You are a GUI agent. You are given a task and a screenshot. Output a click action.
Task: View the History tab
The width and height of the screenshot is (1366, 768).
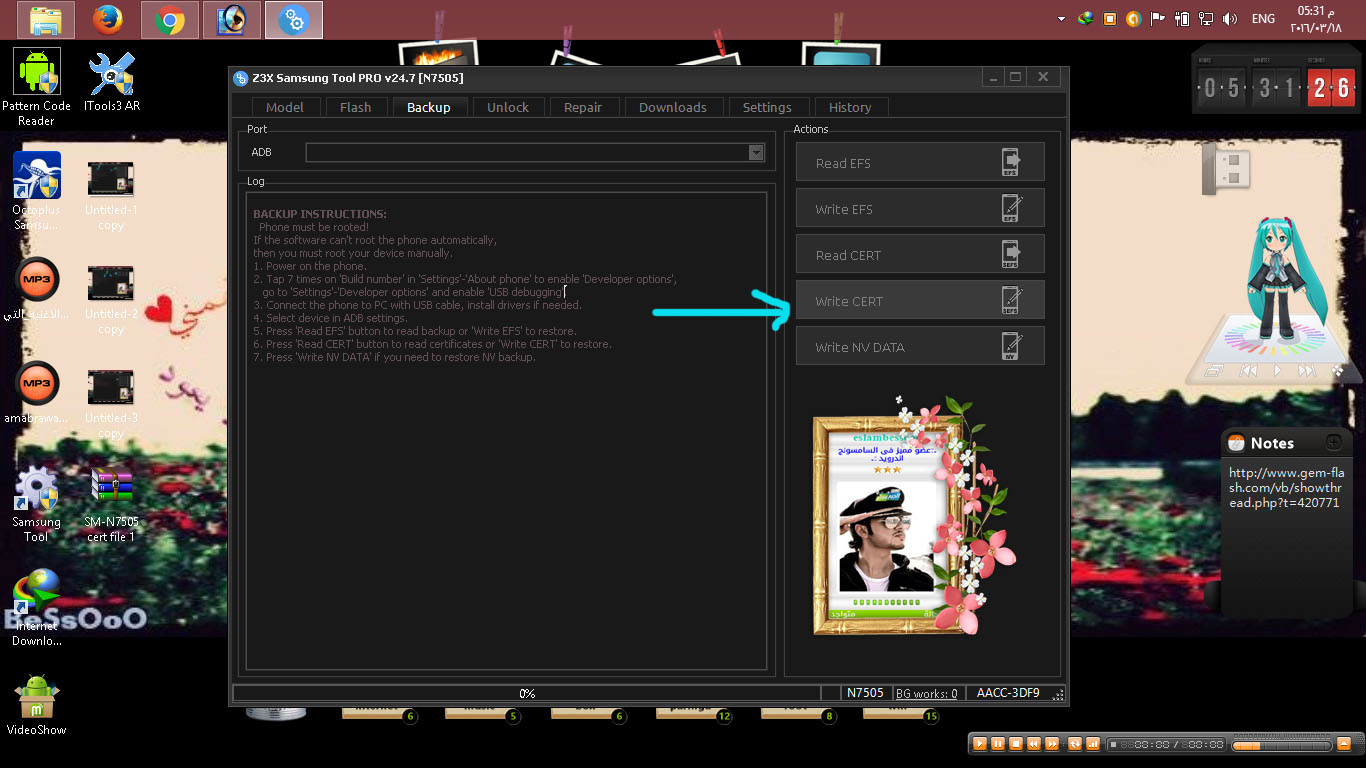point(850,107)
